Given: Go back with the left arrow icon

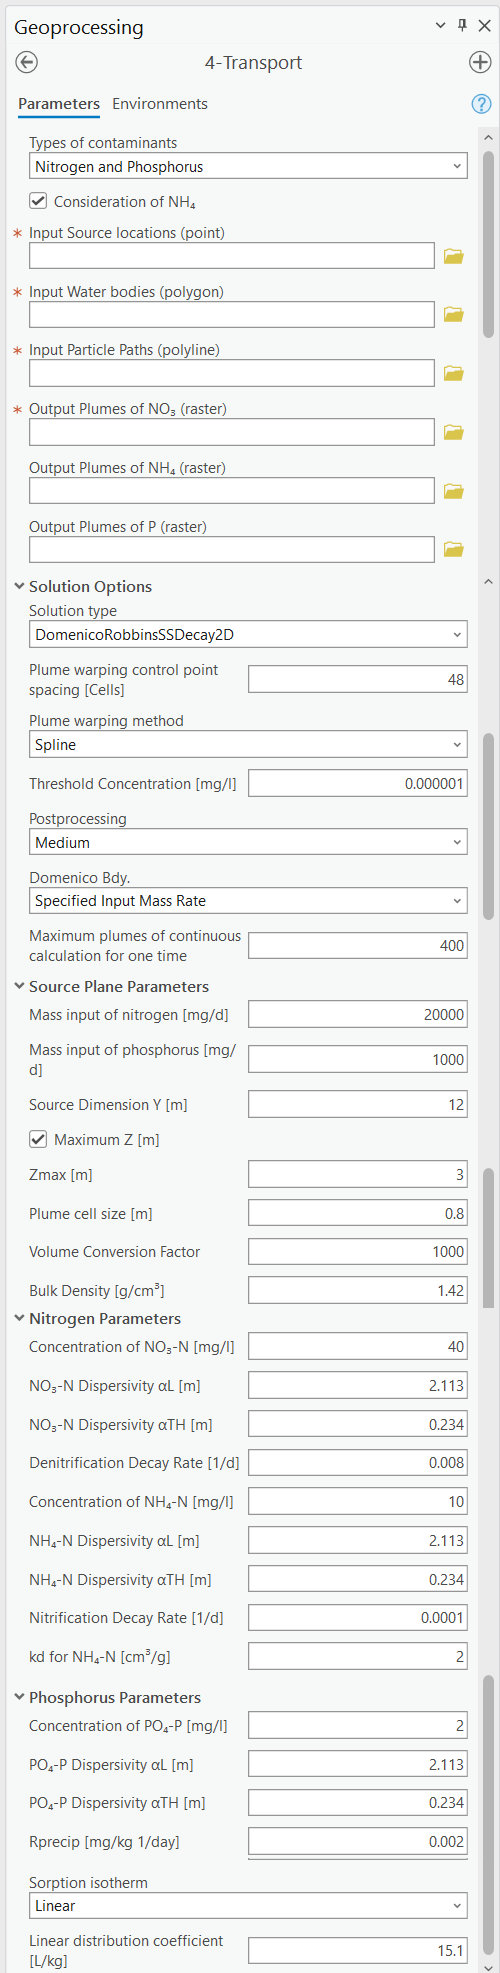Looking at the screenshot, I should (27, 63).
